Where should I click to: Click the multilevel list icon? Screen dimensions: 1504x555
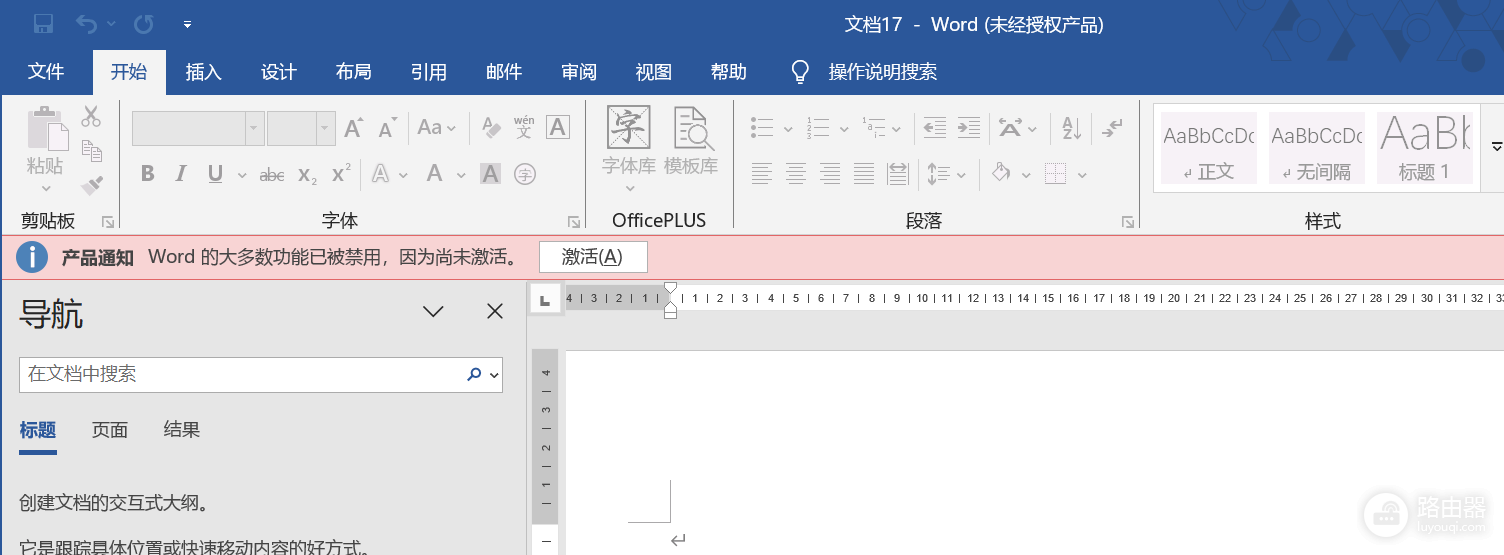click(872, 128)
